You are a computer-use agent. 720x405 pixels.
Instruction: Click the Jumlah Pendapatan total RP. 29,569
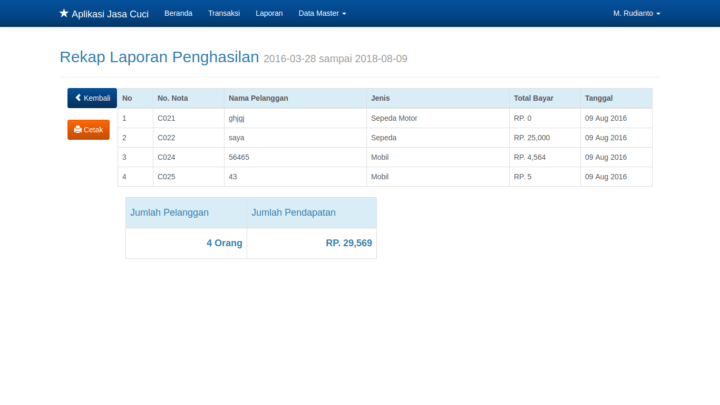(348, 243)
